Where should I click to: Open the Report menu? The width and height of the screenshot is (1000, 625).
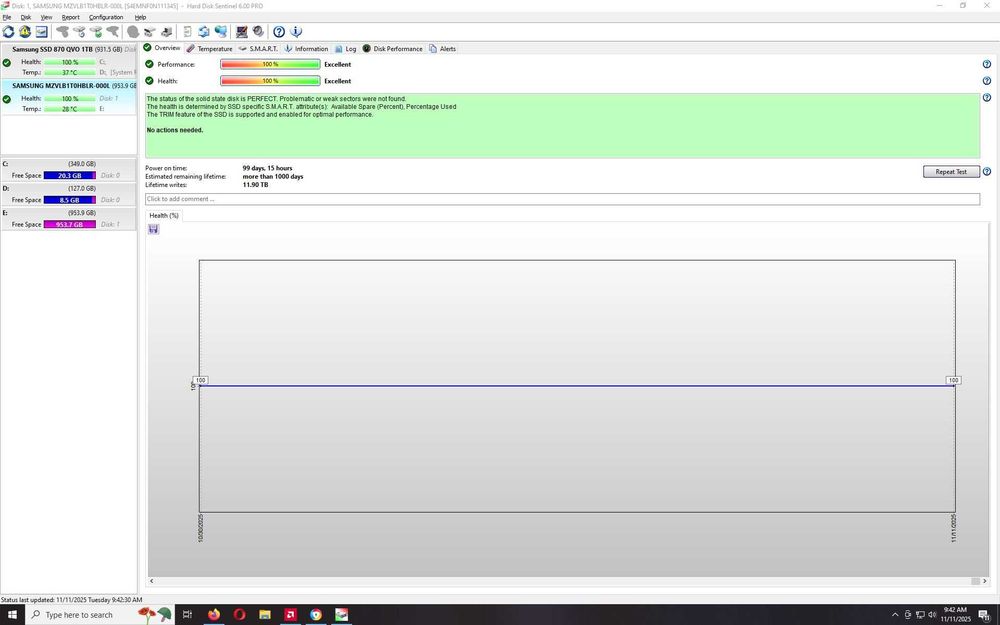[70, 17]
